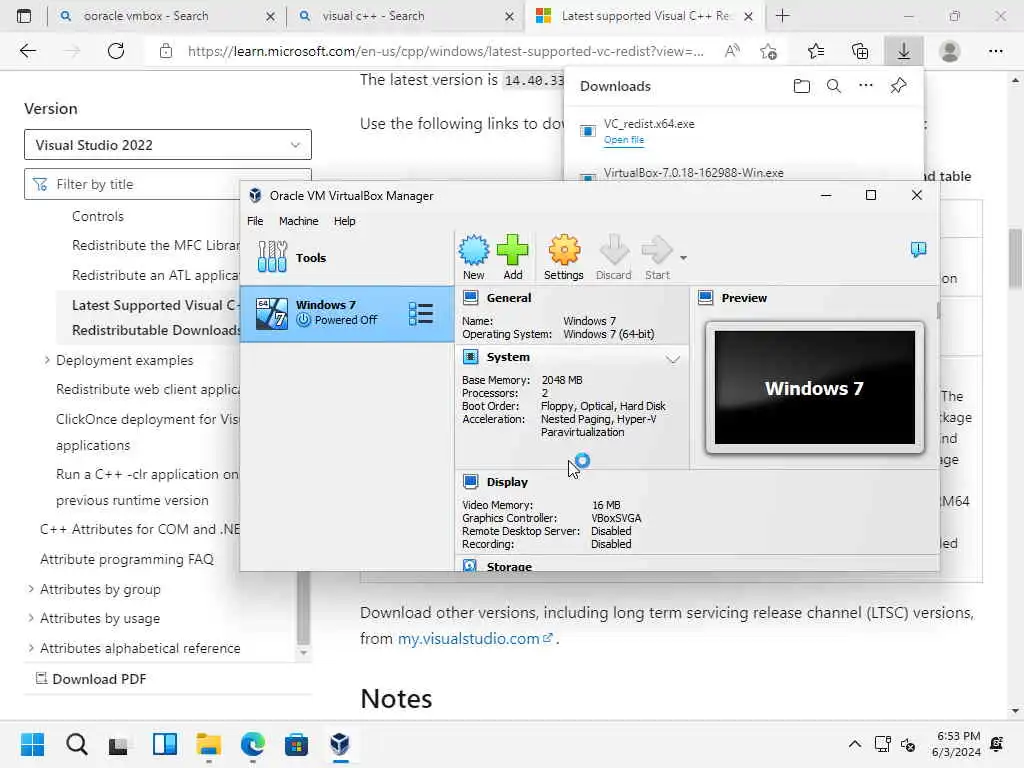Toggle the Edge Downloads toolbar button

[904, 51]
